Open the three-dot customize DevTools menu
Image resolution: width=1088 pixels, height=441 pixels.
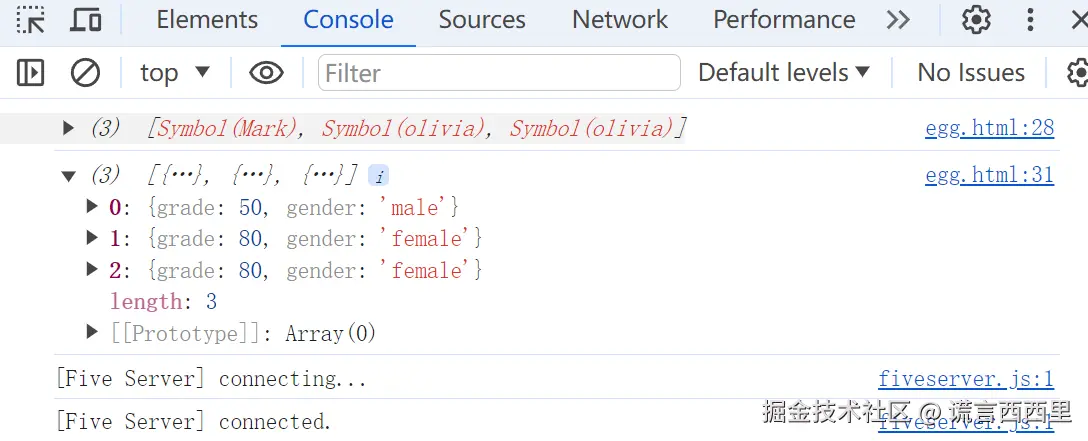(x=1031, y=19)
